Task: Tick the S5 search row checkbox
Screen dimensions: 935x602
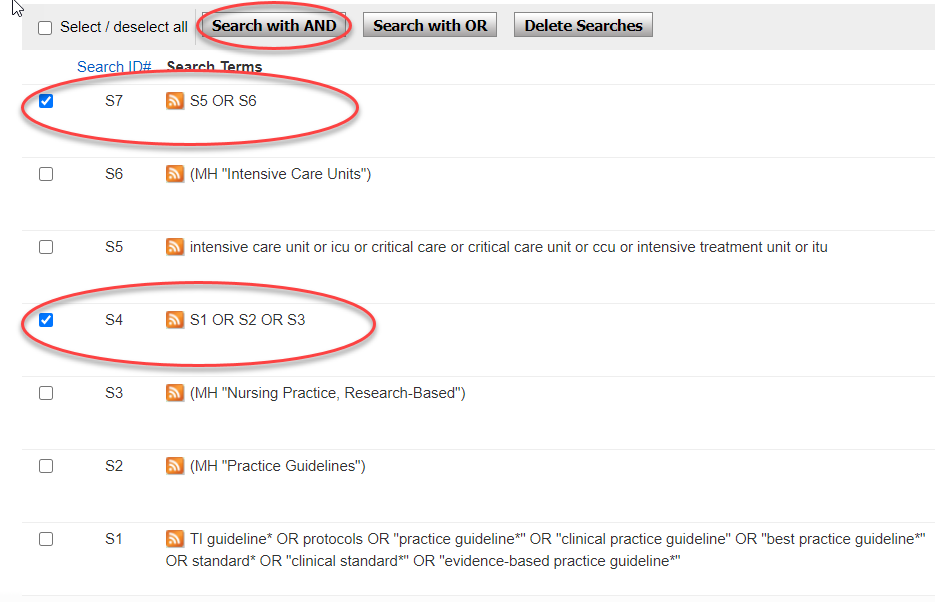Action: [x=46, y=247]
